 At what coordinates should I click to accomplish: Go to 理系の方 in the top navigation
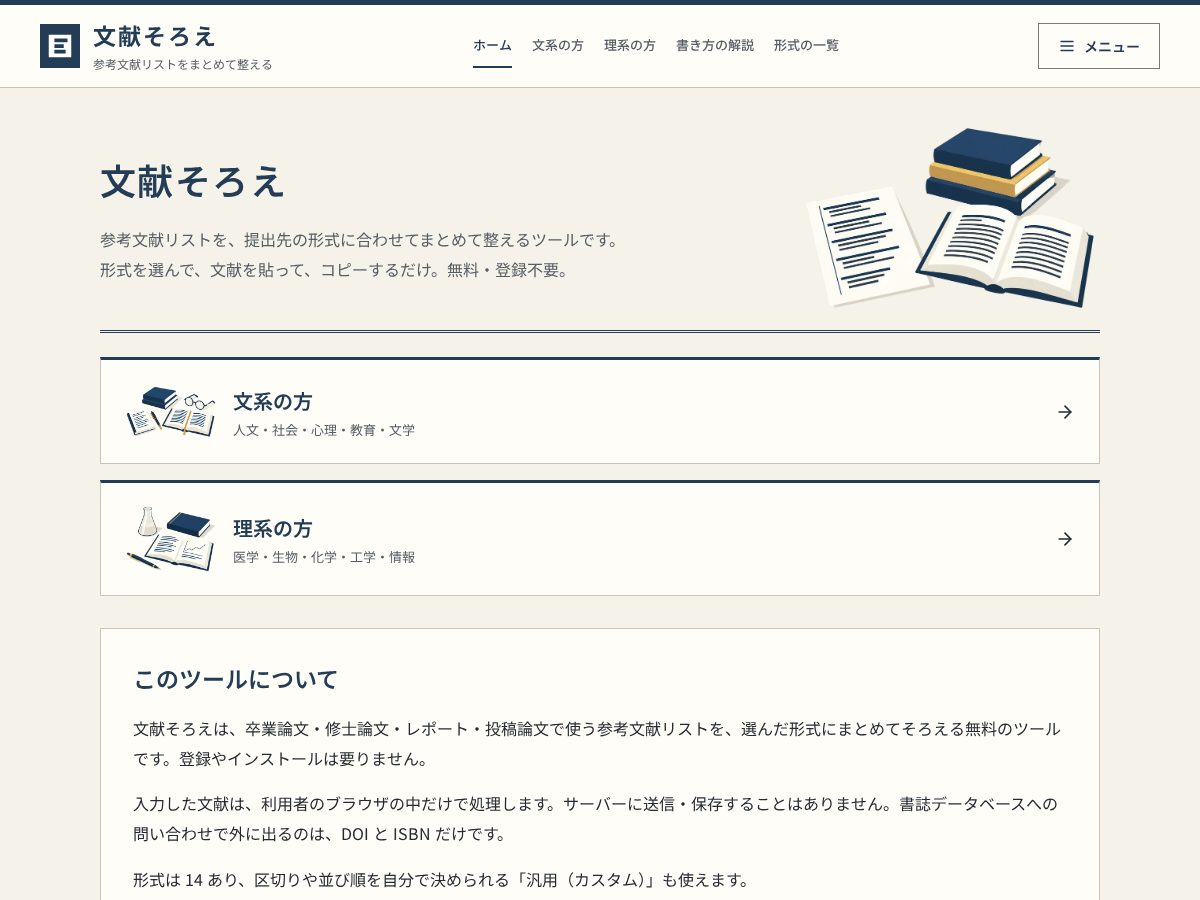pyautogui.click(x=630, y=45)
